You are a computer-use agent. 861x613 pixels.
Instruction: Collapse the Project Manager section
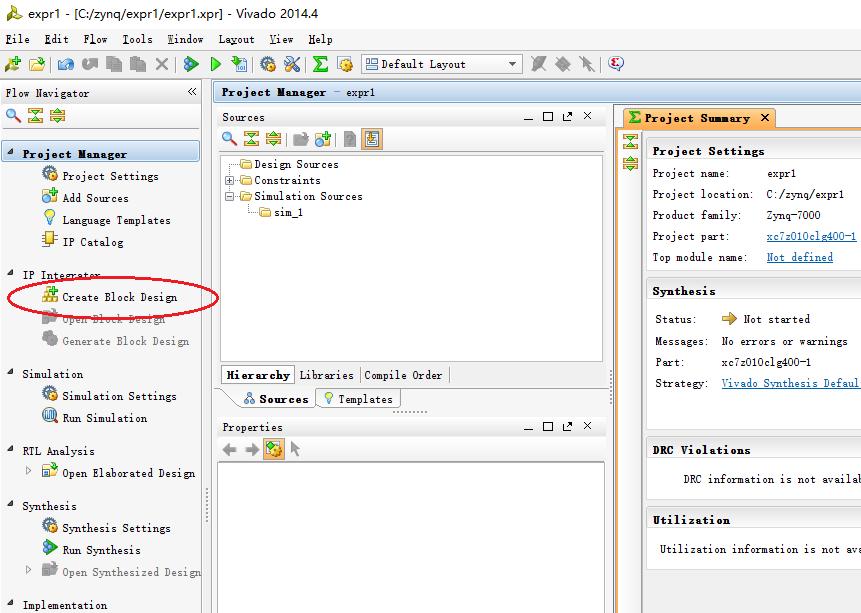pyautogui.click(x=11, y=154)
